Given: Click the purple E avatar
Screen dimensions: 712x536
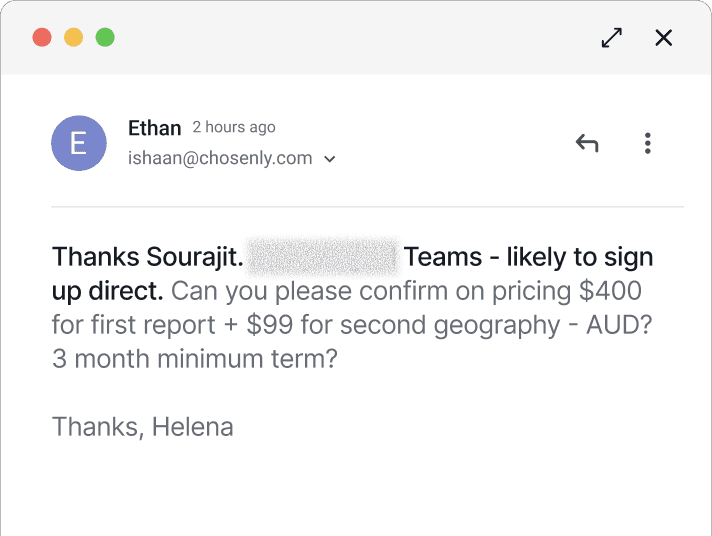Looking at the screenshot, I should pos(79,143).
